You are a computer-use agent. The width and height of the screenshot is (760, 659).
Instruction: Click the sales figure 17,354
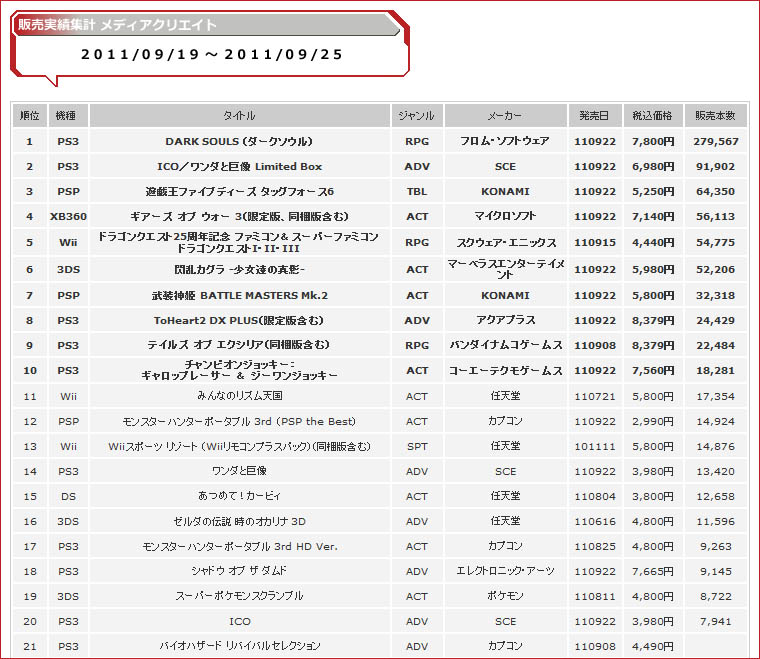click(x=716, y=396)
